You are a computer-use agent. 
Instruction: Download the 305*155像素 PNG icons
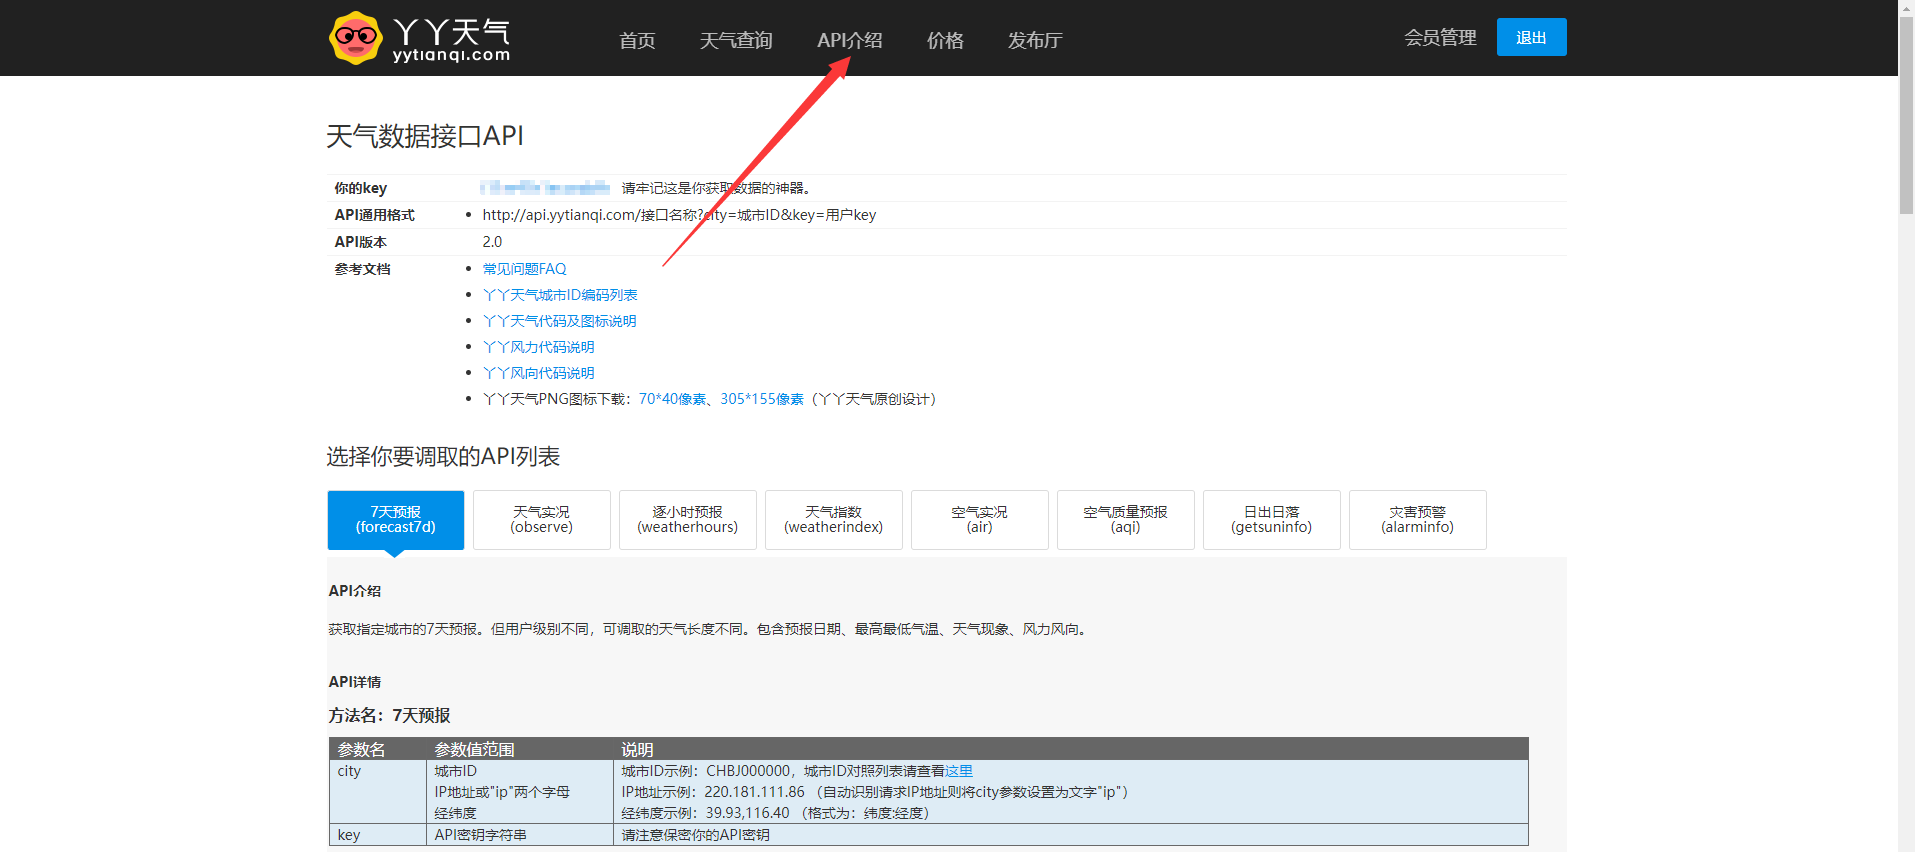point(761,399)
